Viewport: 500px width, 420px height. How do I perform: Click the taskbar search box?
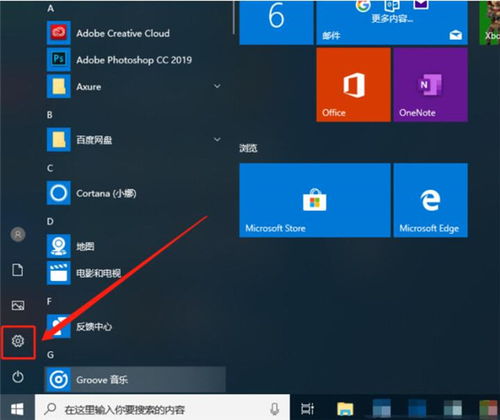pos(162,408)
